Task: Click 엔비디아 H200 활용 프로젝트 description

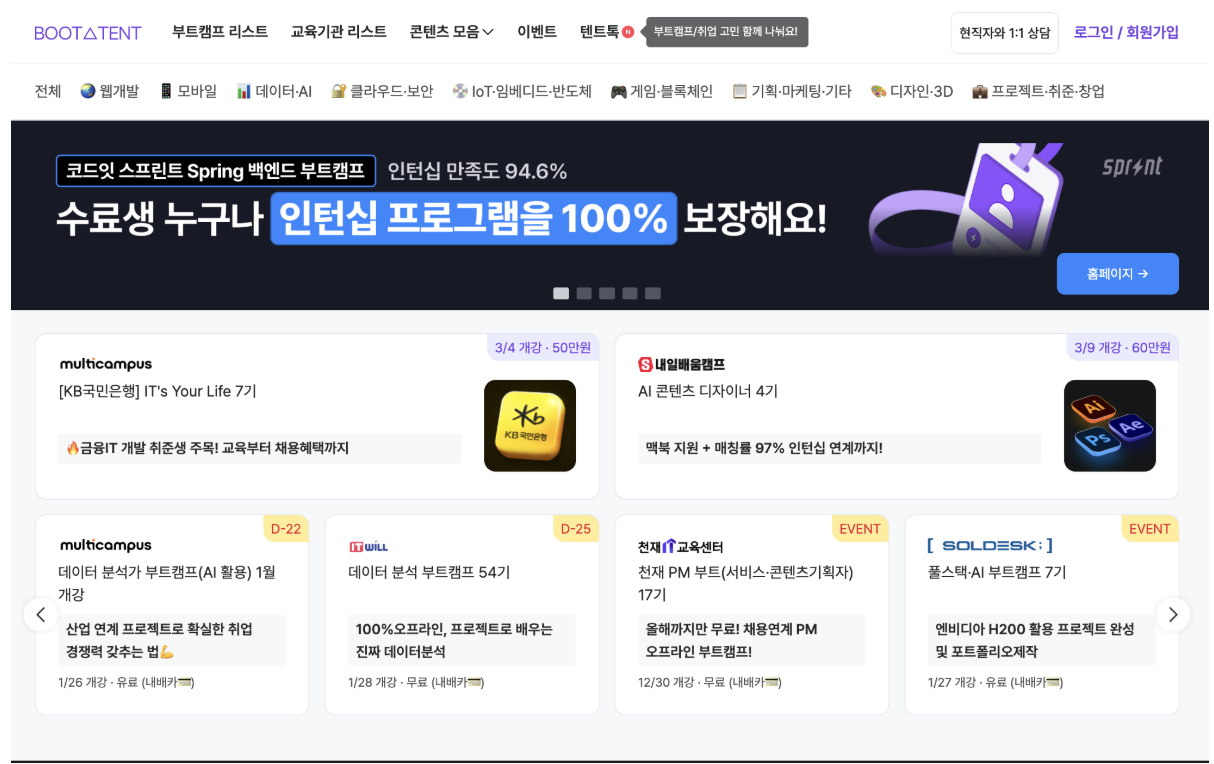Action: 1041,640
